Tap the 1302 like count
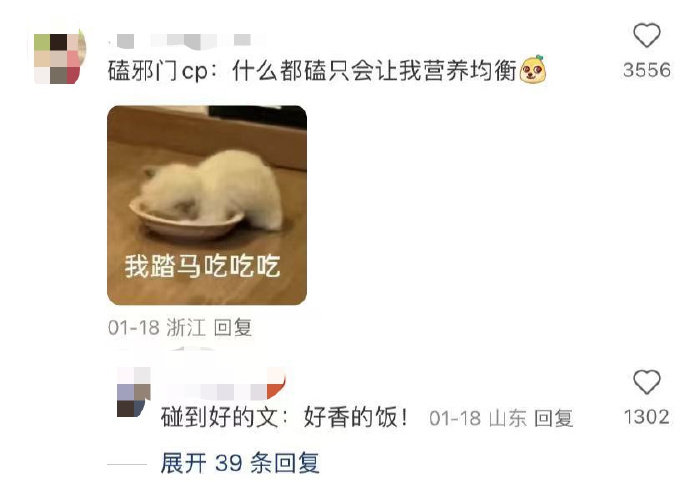This screenshot has width=690, height=496. pyautogui.click(x=647, y=417)
